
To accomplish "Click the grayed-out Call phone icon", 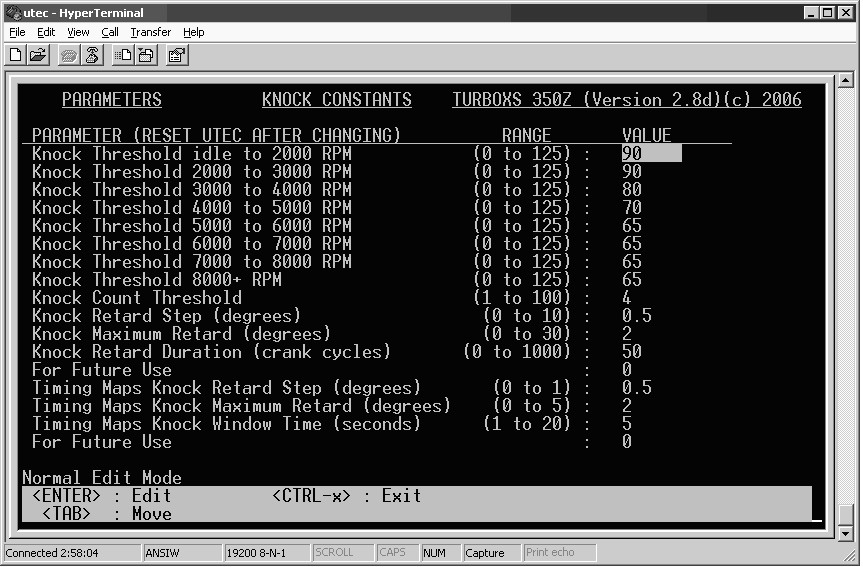I will tap(69, 56).
